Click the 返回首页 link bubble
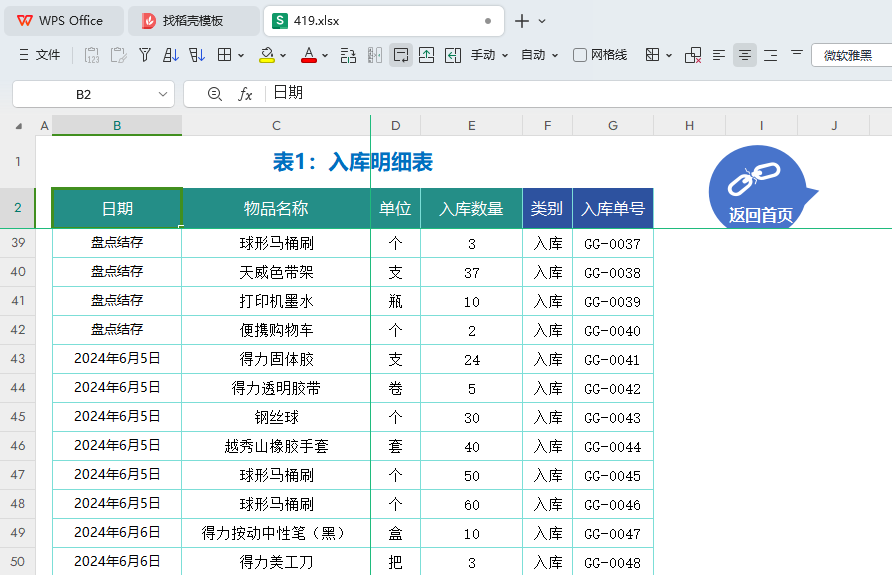This screenshot has width=892, height=575. [761, 188]
